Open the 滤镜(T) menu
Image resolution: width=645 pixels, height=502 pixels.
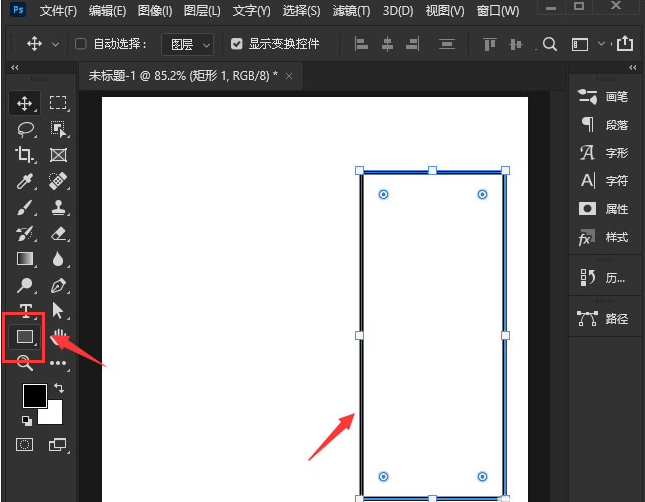(x=351, y=11)
